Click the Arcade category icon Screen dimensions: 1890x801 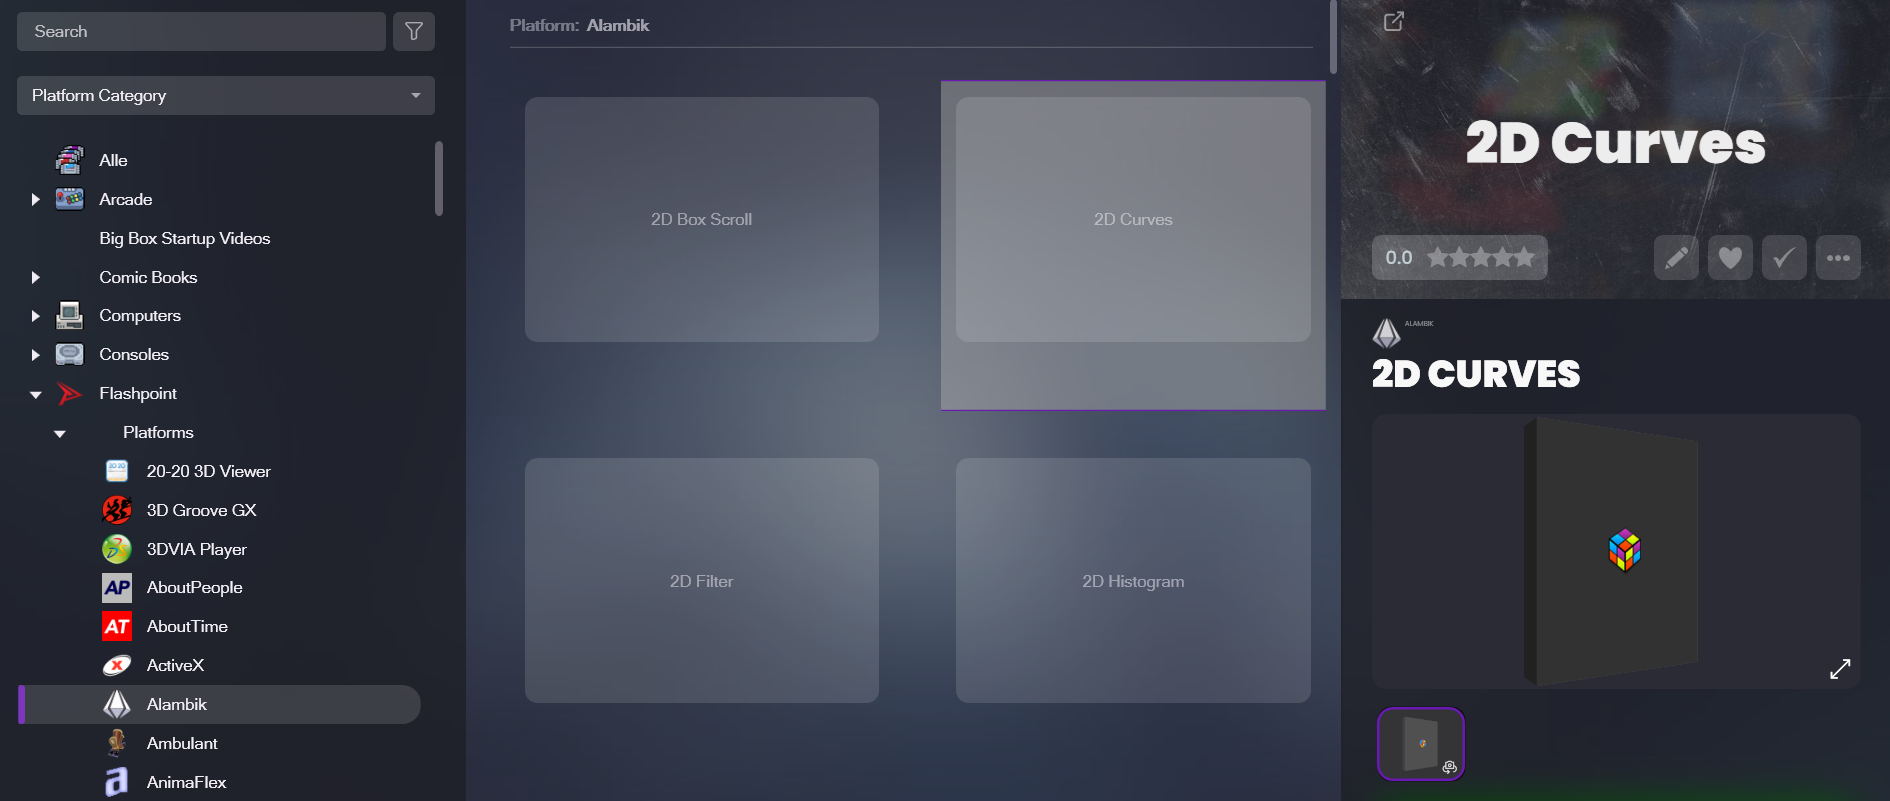tap(70, 199)
